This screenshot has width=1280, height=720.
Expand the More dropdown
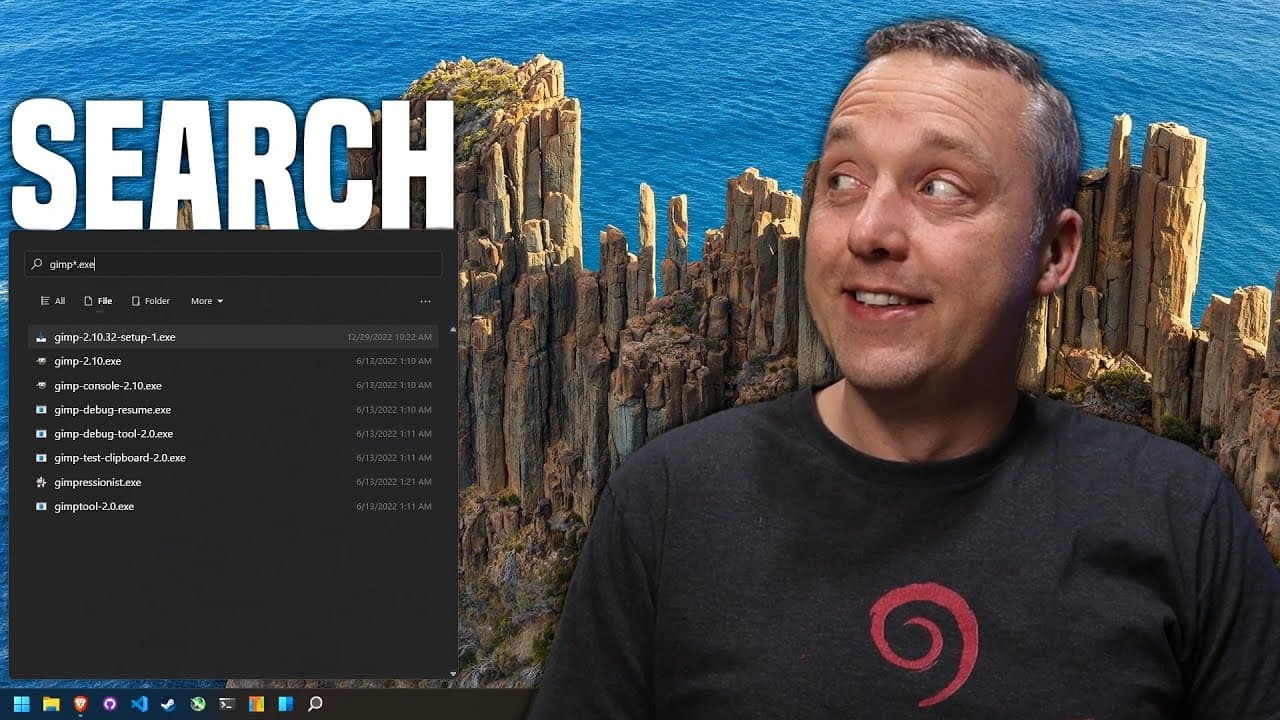tap(207, 301)
